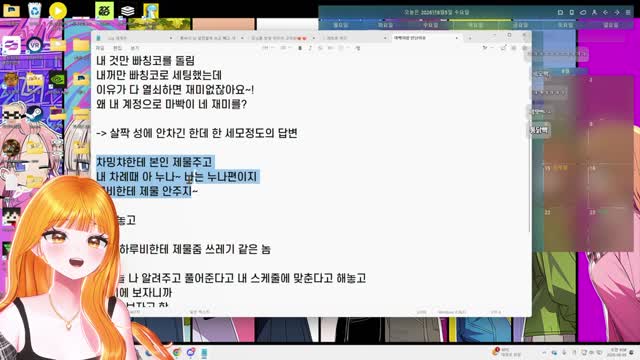Click the Italic formatting icon in Notepad
Image resolution: width=640 pixels, height=360 pixels.
[x=310, y=48]
